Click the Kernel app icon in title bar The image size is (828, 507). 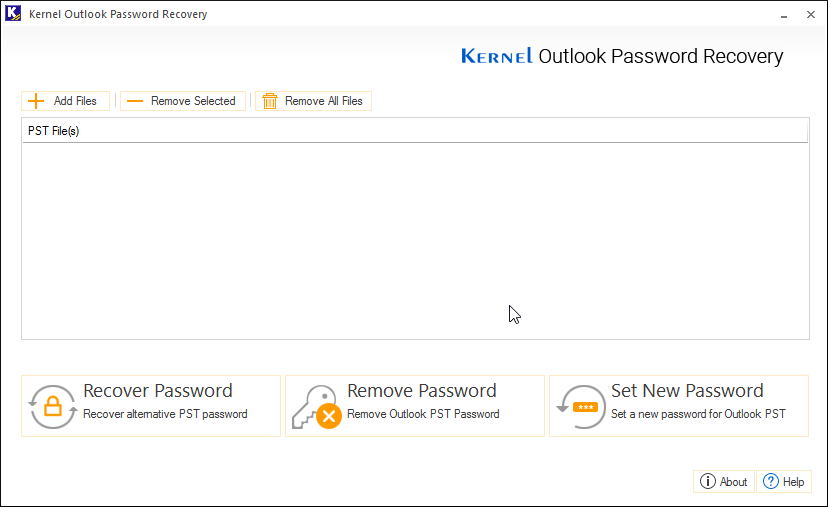pyautogui.click(x=14, y=14)
